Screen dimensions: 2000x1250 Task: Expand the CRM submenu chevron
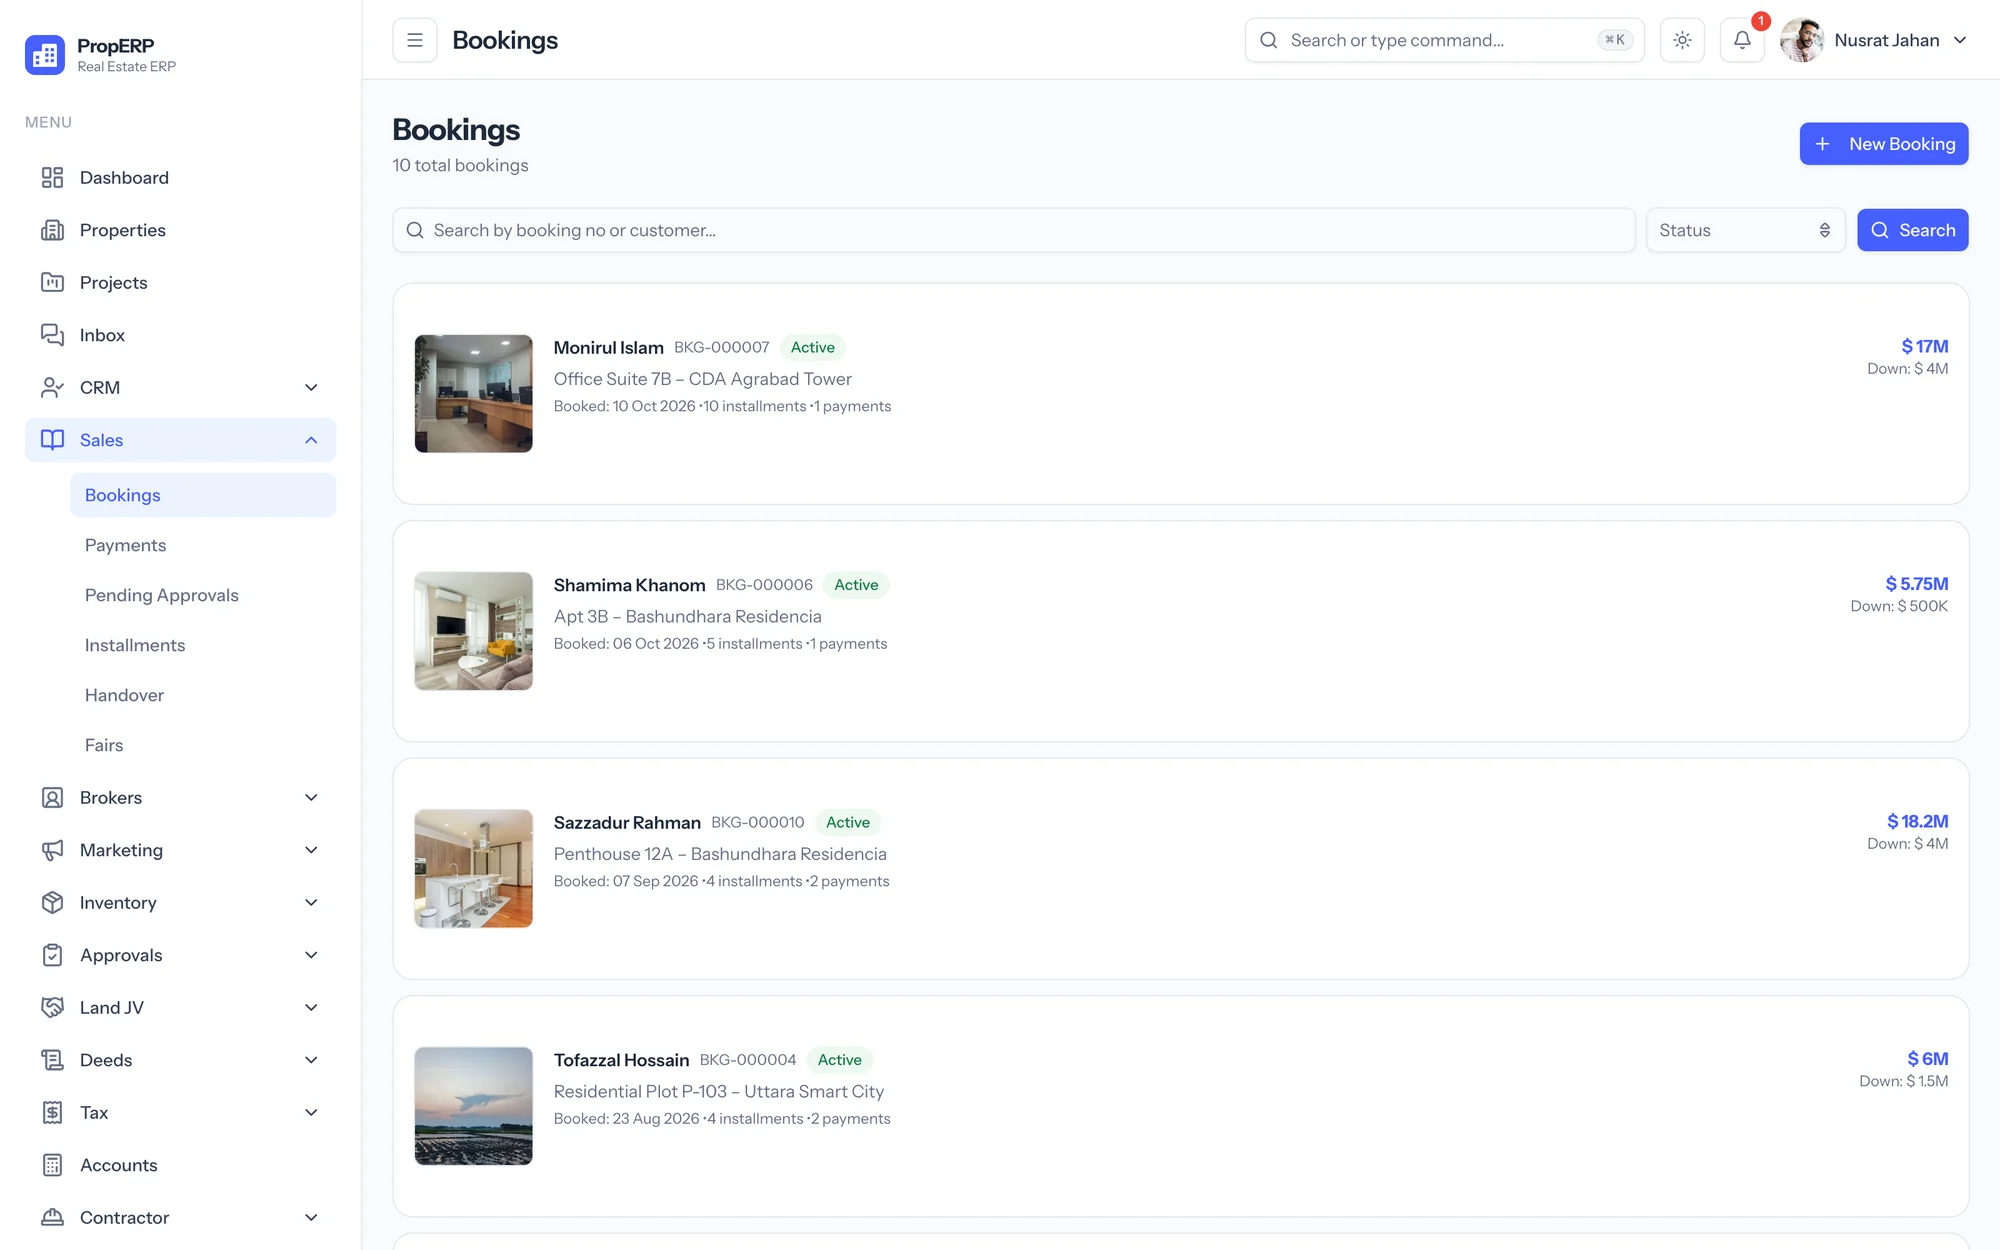(311, 387)
